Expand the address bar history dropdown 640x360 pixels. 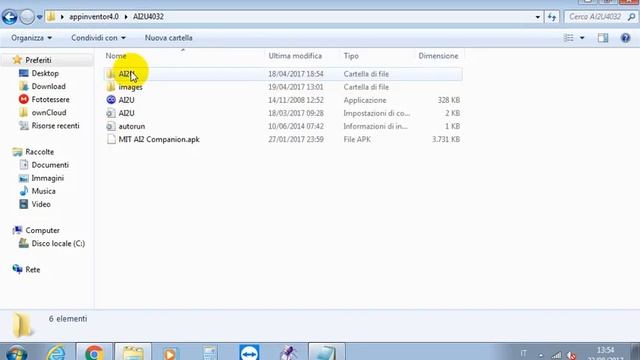[x=538, y=17]
